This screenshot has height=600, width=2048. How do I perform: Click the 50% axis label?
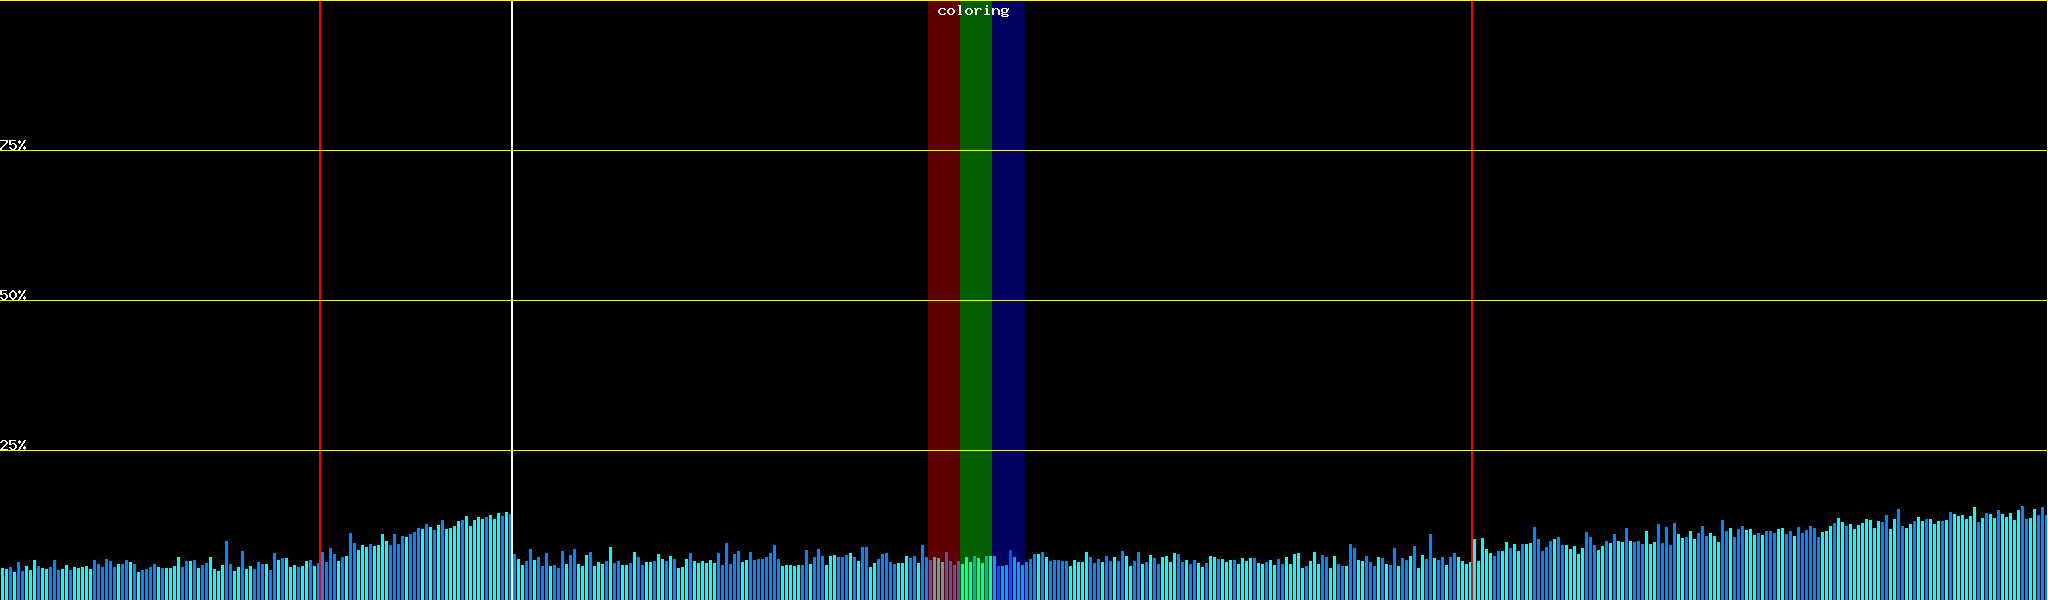[x=13, y=295]
